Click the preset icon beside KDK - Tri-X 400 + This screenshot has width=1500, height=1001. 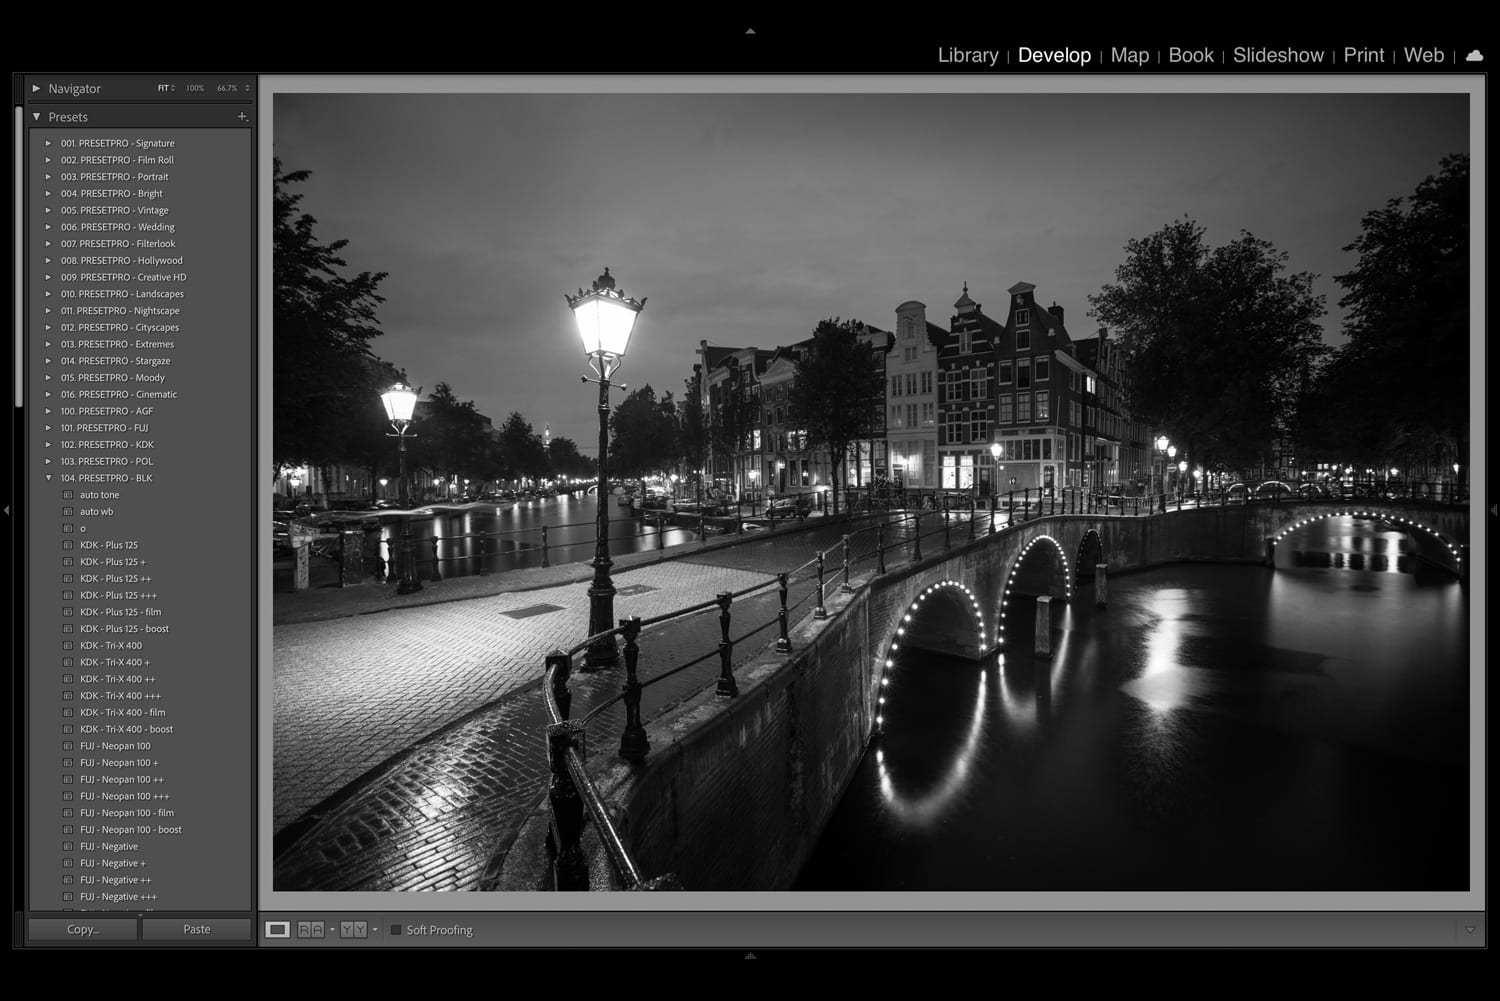click(68, 663)
